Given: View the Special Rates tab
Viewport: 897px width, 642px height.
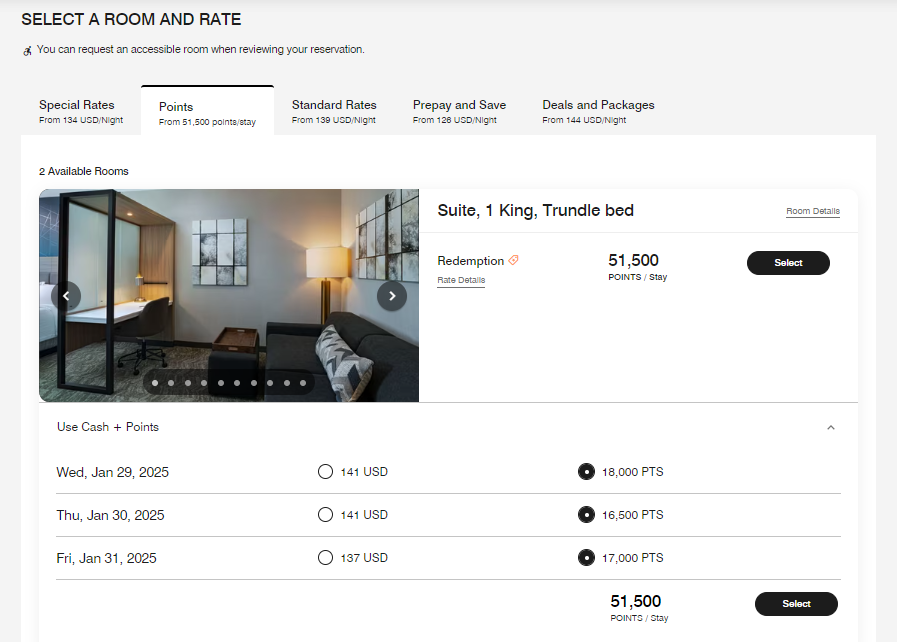Looking at the screenshot, I should click(77, 110).
